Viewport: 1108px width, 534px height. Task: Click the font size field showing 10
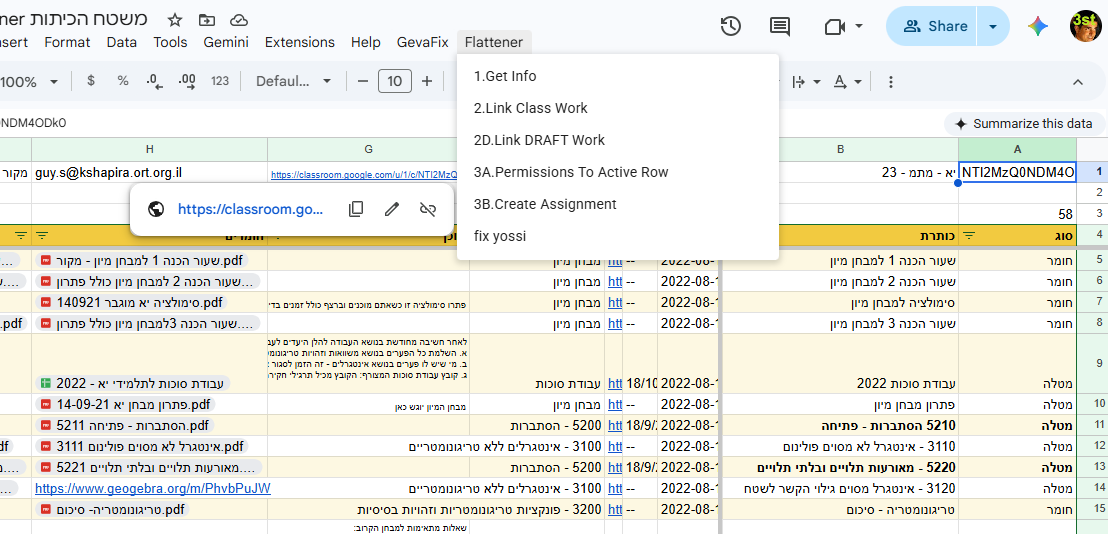pos(394,81)
